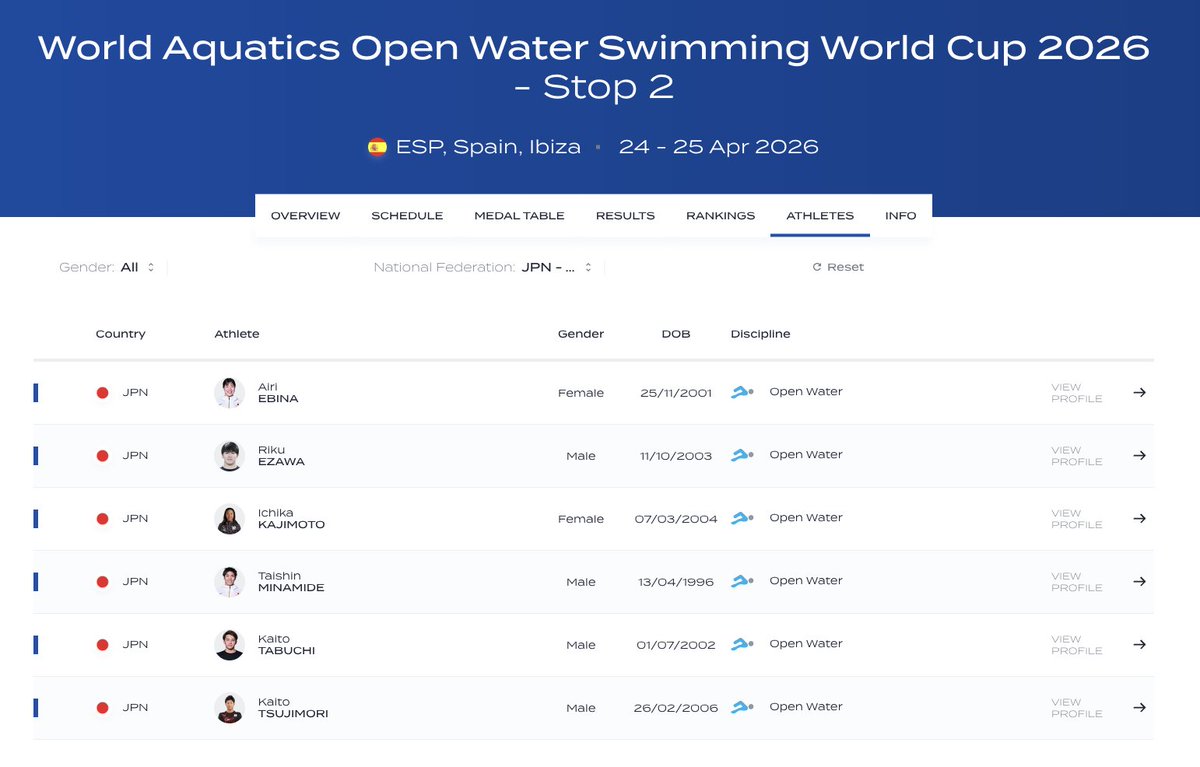Click the event dates 24 - 25 Apr 2026
The image size is (1200, 767).
coord(718,147)
